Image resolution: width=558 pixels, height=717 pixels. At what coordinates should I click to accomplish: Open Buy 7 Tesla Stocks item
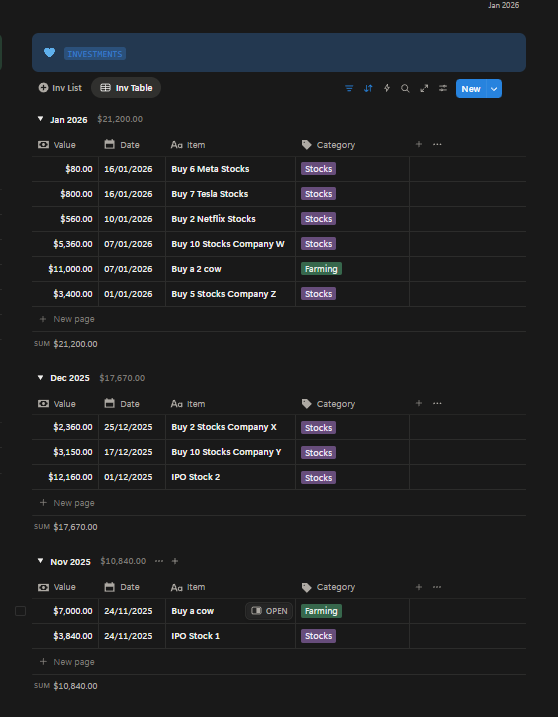click(209, 194)
